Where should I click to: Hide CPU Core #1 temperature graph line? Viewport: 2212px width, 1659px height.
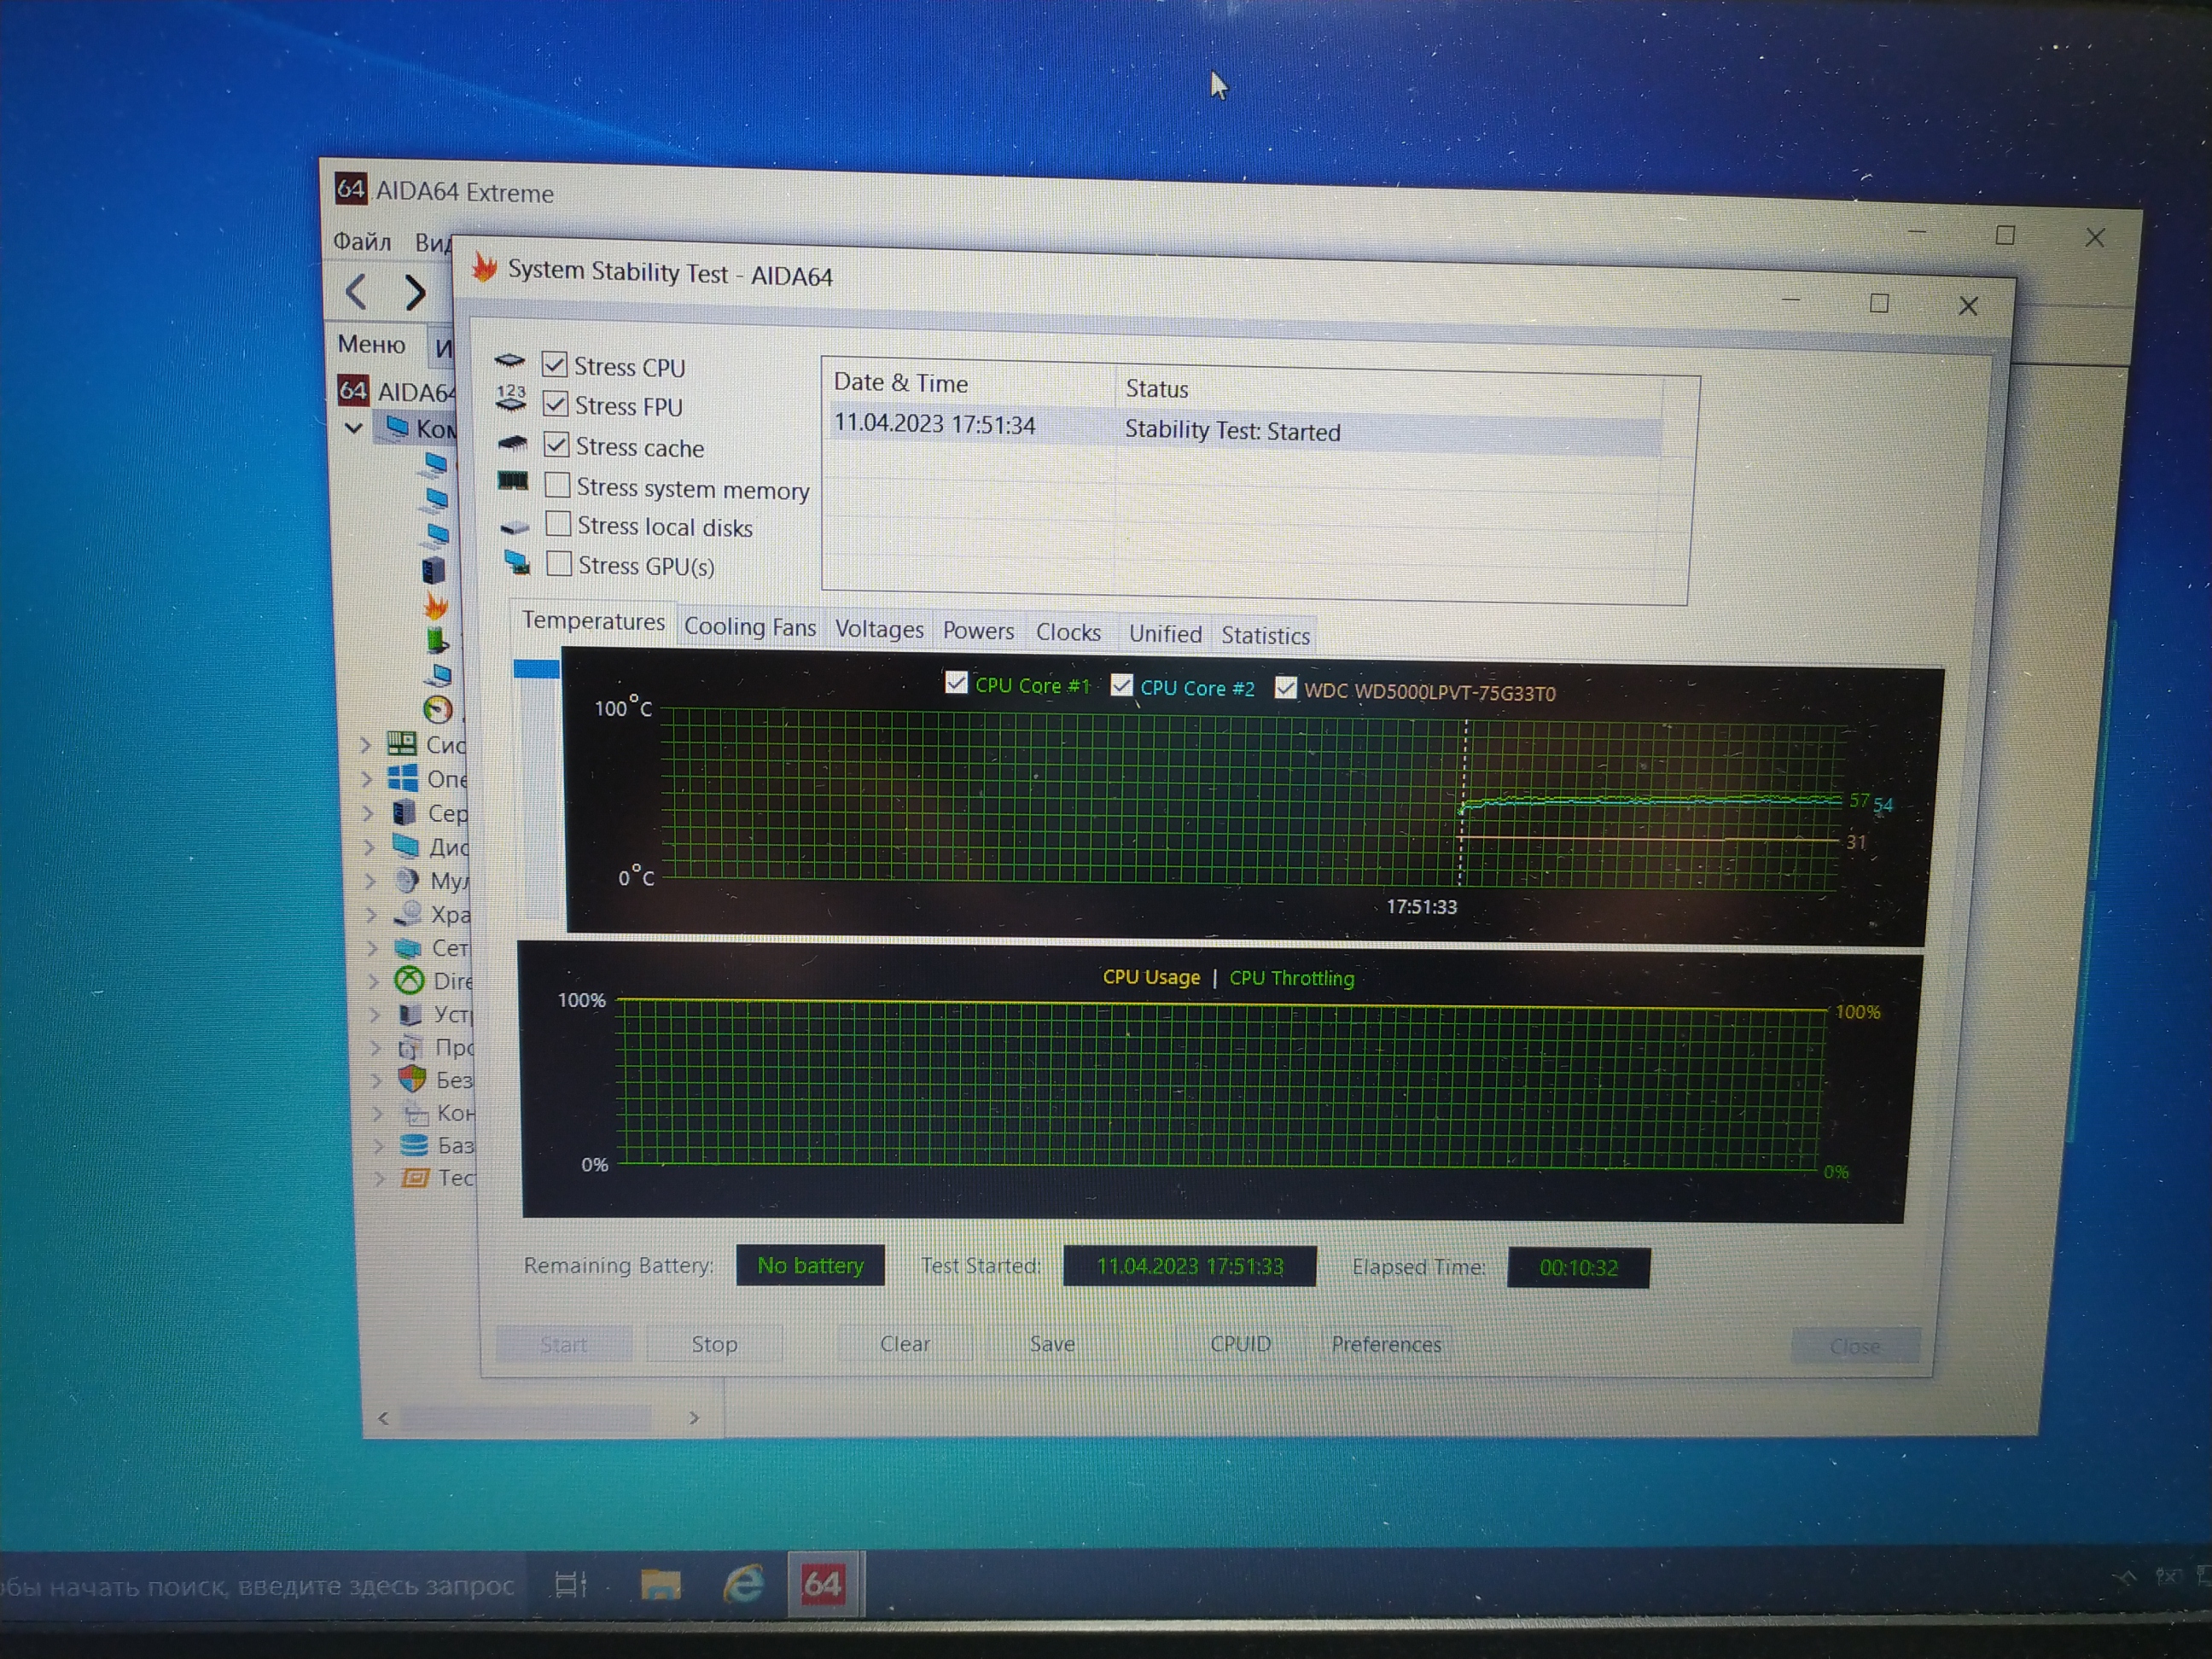click(x=956, y=683)
